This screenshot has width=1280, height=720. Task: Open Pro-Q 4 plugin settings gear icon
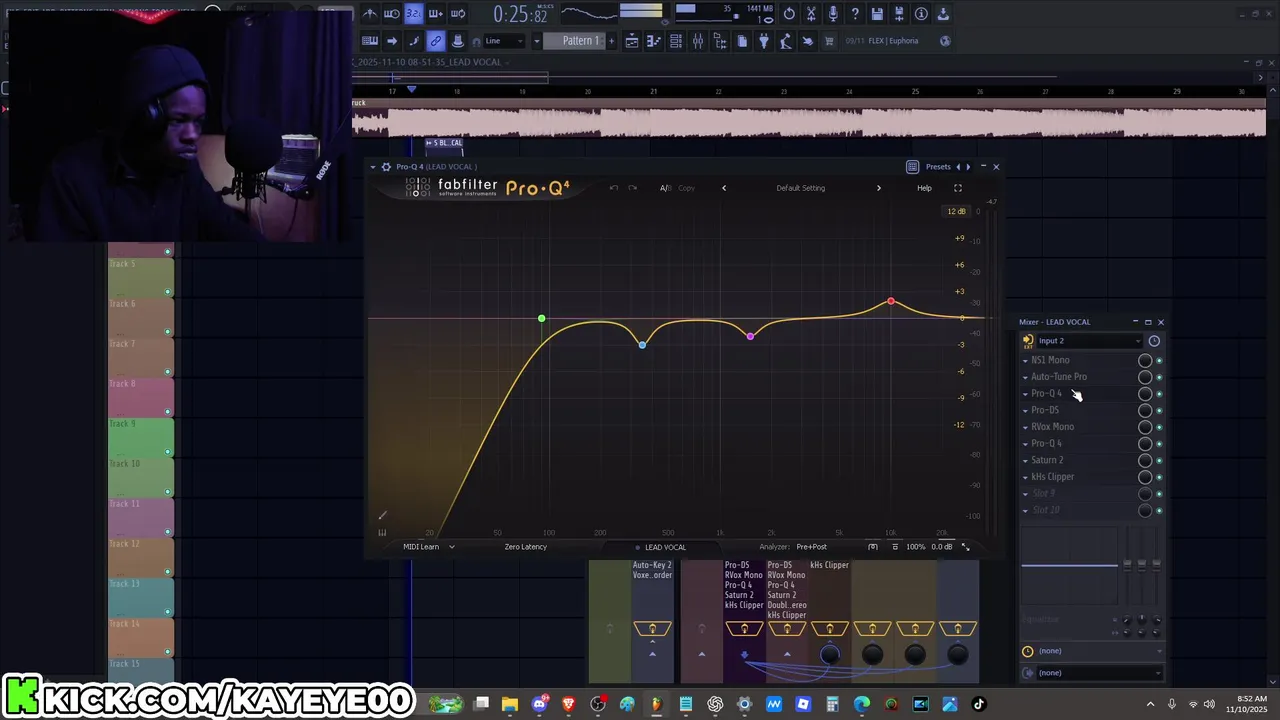(386, 167)
